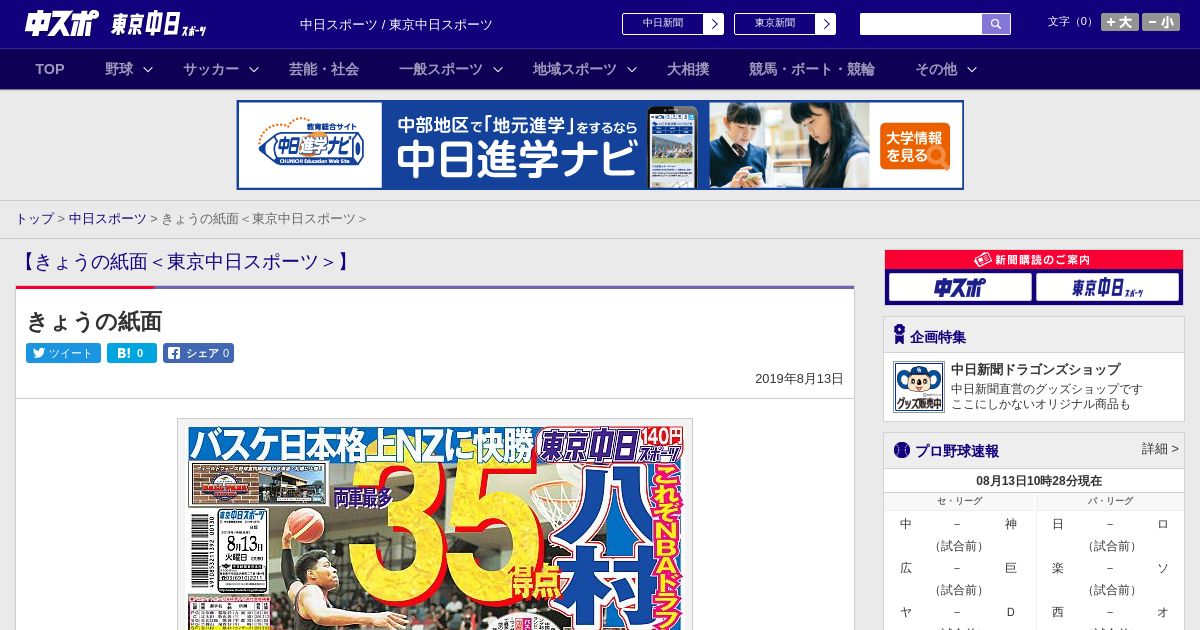Click the セ・リーグ column header

(x=959, y=501)
